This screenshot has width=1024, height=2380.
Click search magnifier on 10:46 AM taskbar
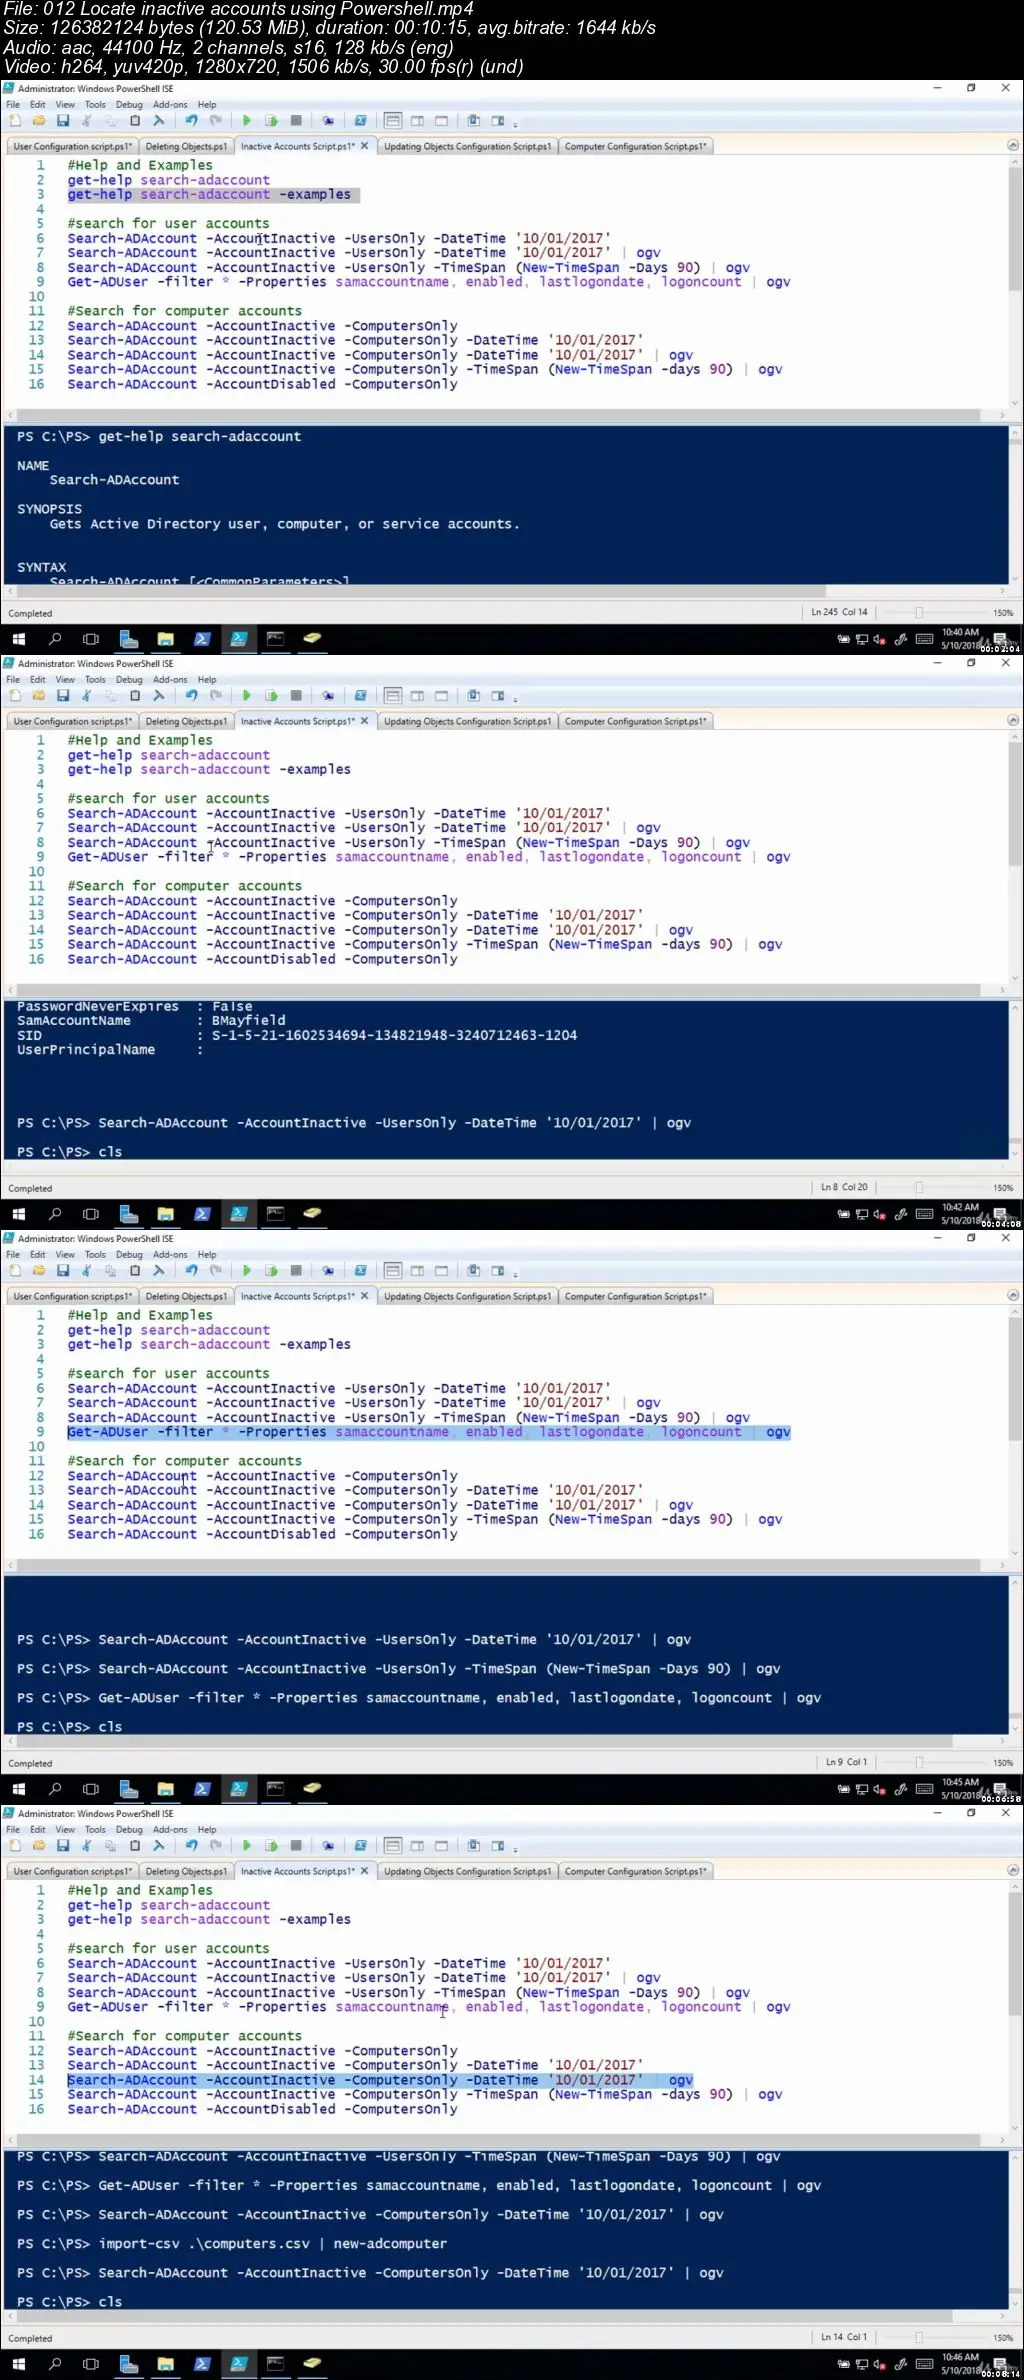tap(55, 2364)
